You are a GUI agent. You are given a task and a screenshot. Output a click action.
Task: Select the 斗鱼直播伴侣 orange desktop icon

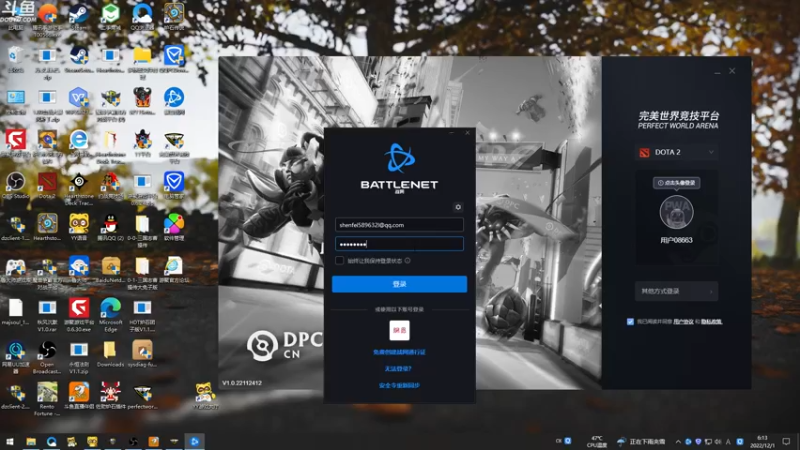(79, 396)
